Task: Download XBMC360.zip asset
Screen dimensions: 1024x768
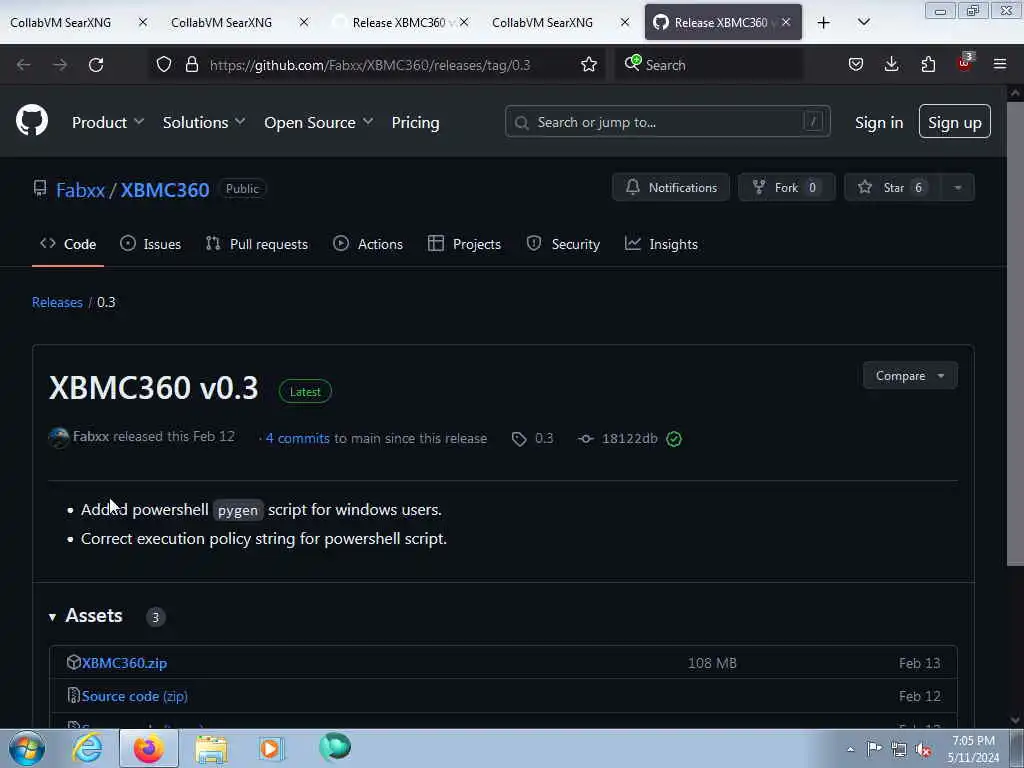Action: coord(124,663)
